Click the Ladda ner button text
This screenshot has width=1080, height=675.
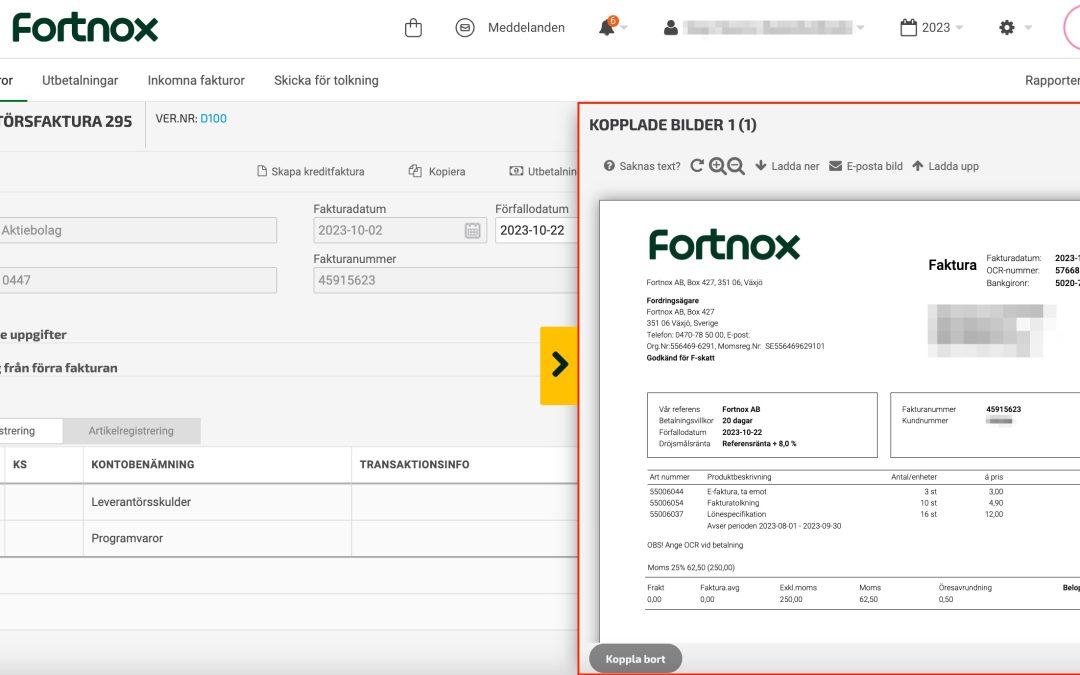pyautogui.click(x=796, y=166)
